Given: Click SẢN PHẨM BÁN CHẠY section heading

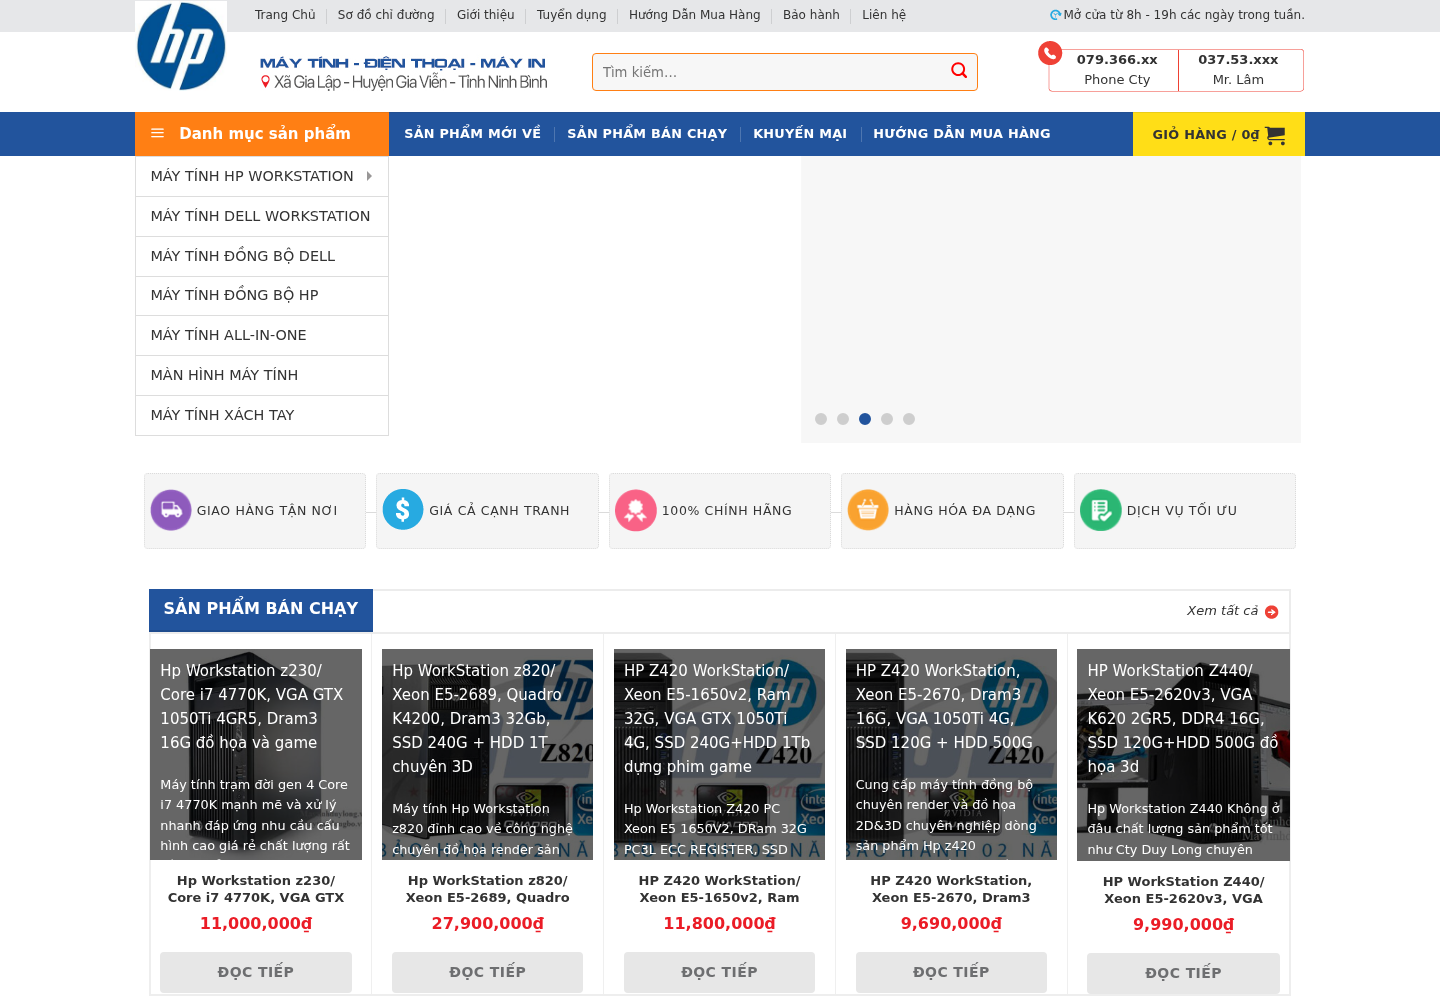Looking at the screenshot, I should click(x=261, y=610).
